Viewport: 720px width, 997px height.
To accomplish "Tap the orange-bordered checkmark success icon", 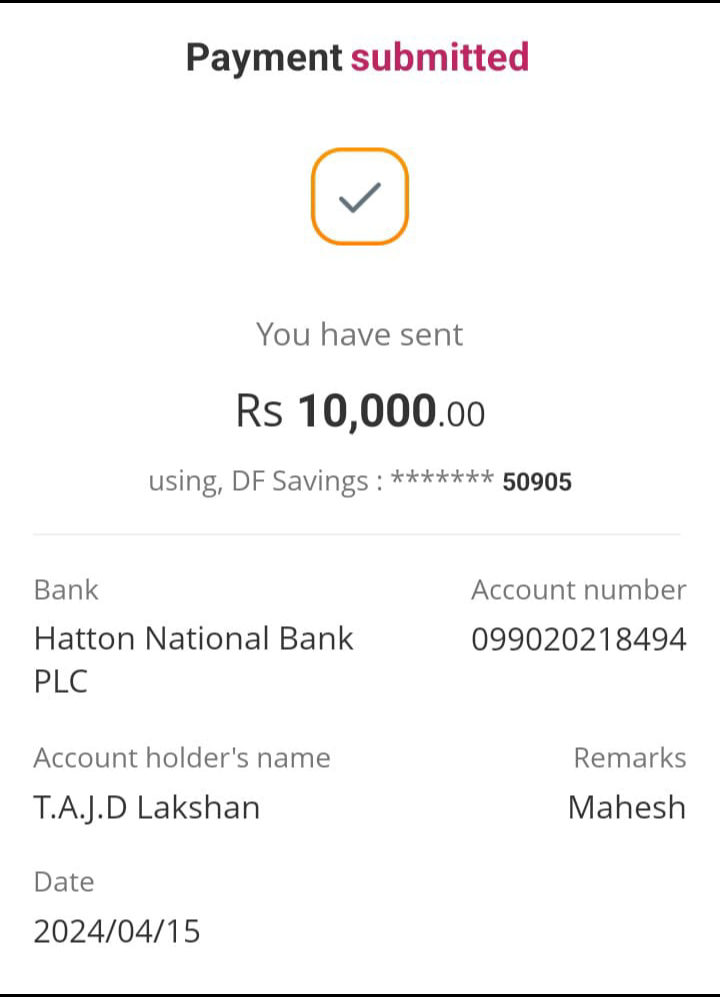I will pos(359,197).
